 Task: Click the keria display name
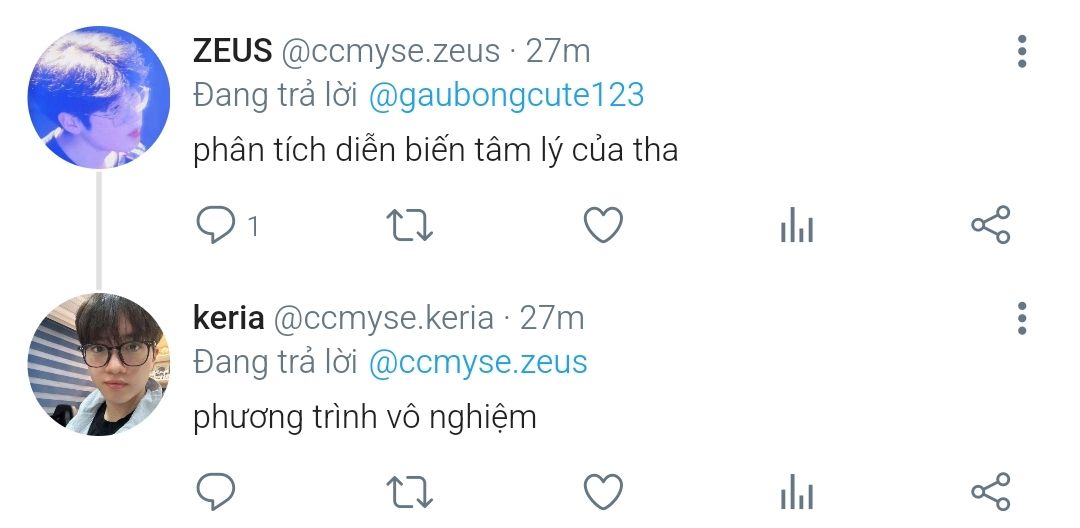[228, 318]
